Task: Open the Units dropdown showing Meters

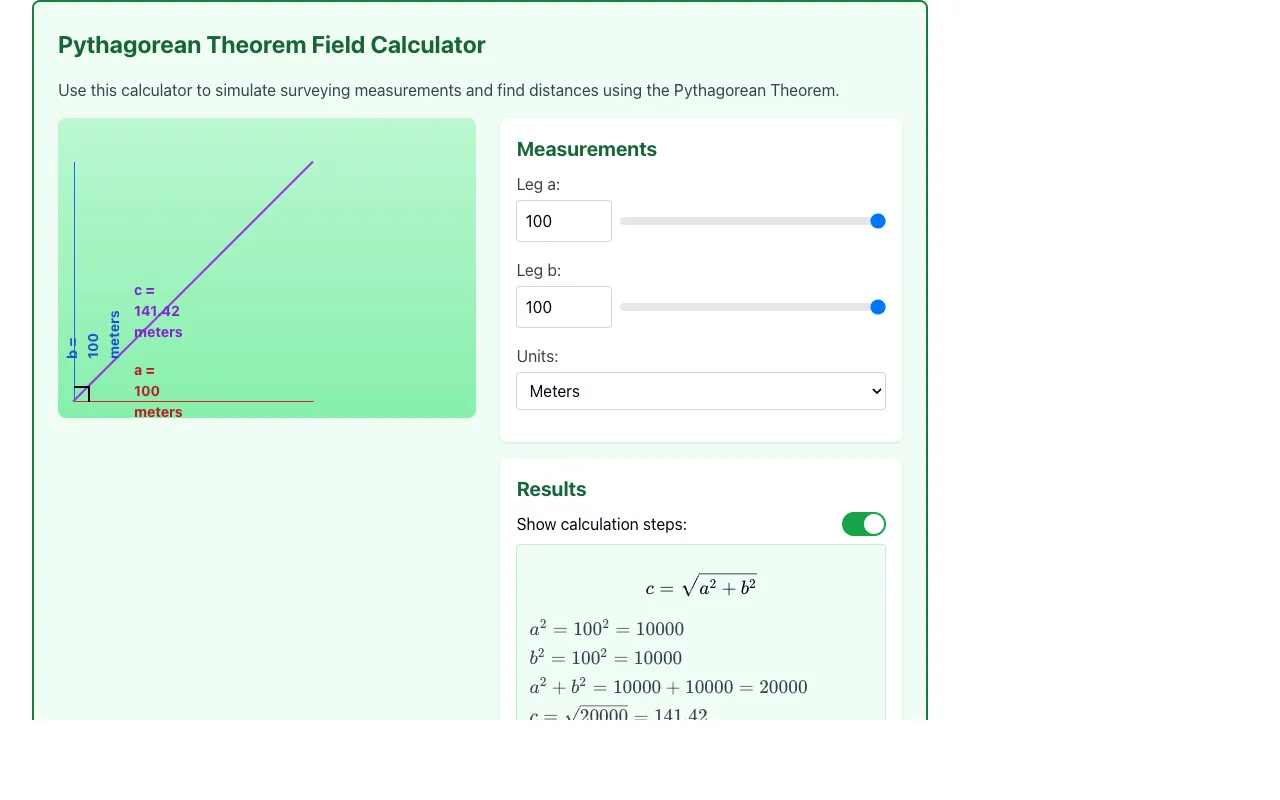Action: pos(701,391)
